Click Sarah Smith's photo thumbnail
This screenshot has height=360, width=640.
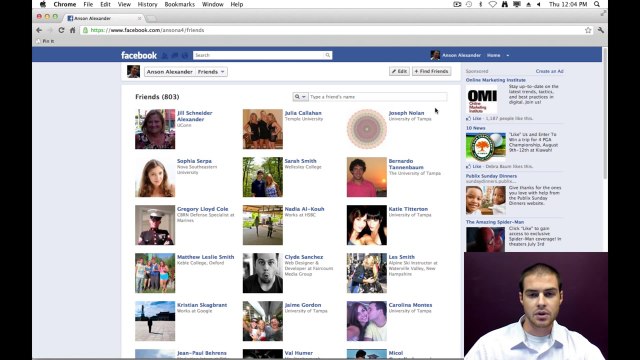(x=262, y=177)
